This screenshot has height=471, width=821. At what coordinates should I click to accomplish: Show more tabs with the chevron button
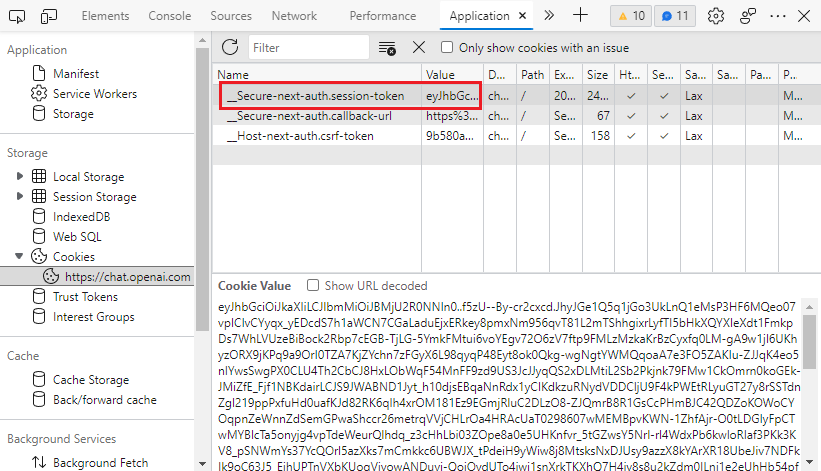point(548,16)
